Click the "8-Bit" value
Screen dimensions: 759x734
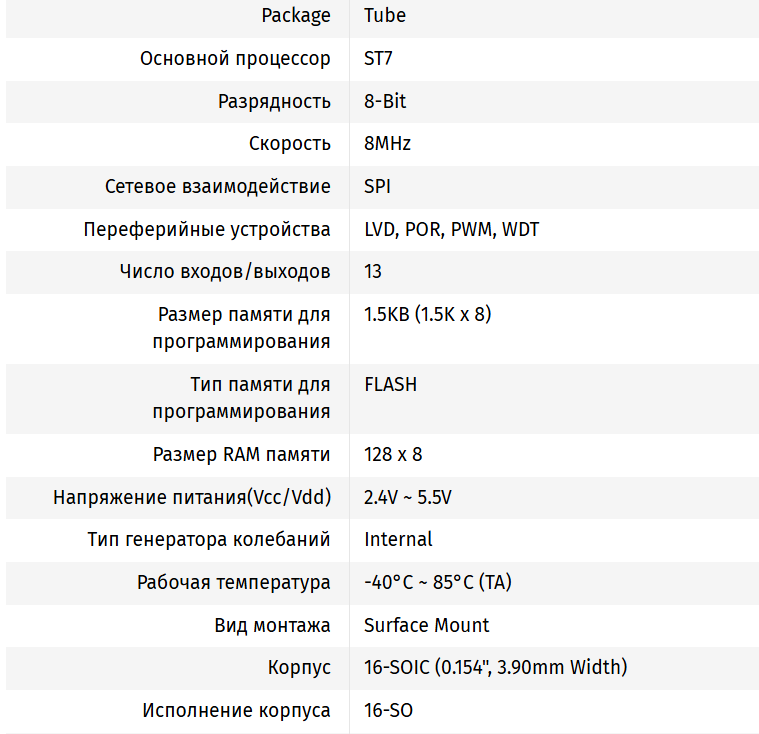385,101
